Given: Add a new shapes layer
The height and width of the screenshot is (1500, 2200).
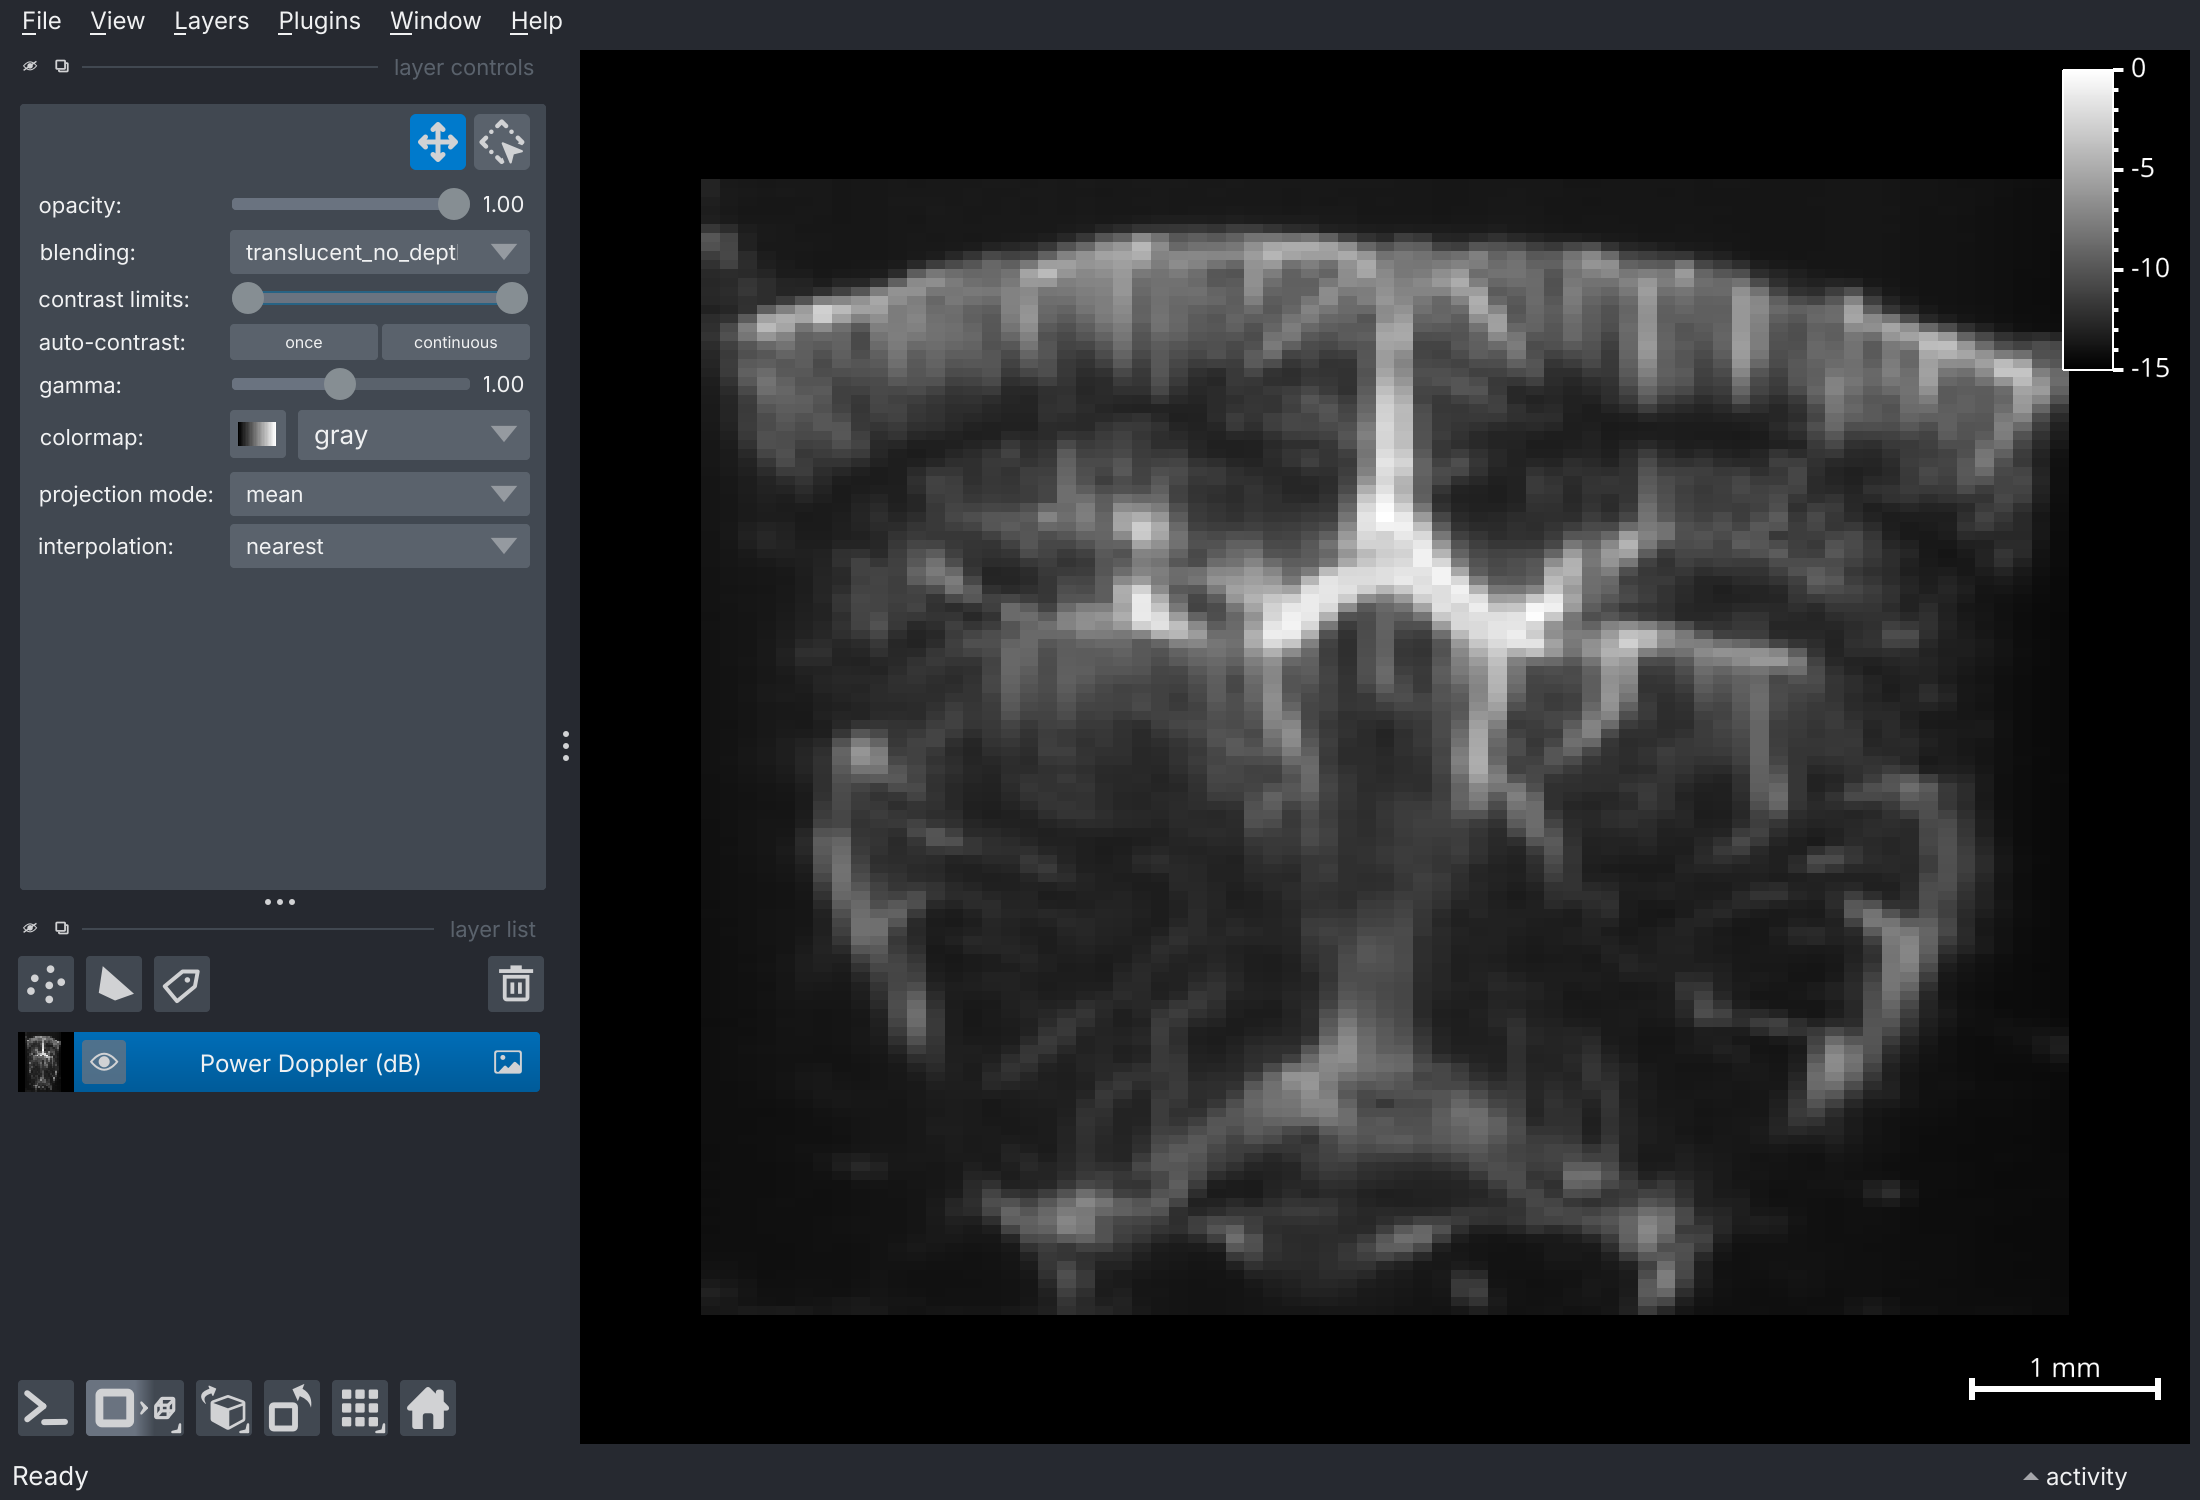Looking at the screenshot, I should [114, 984].
